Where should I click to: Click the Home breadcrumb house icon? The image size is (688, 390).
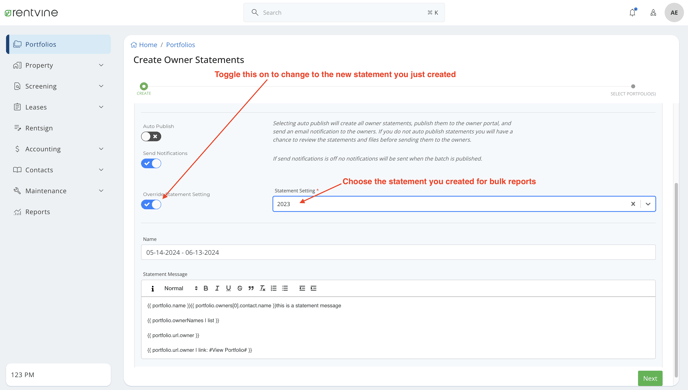(x=134, y=45)
